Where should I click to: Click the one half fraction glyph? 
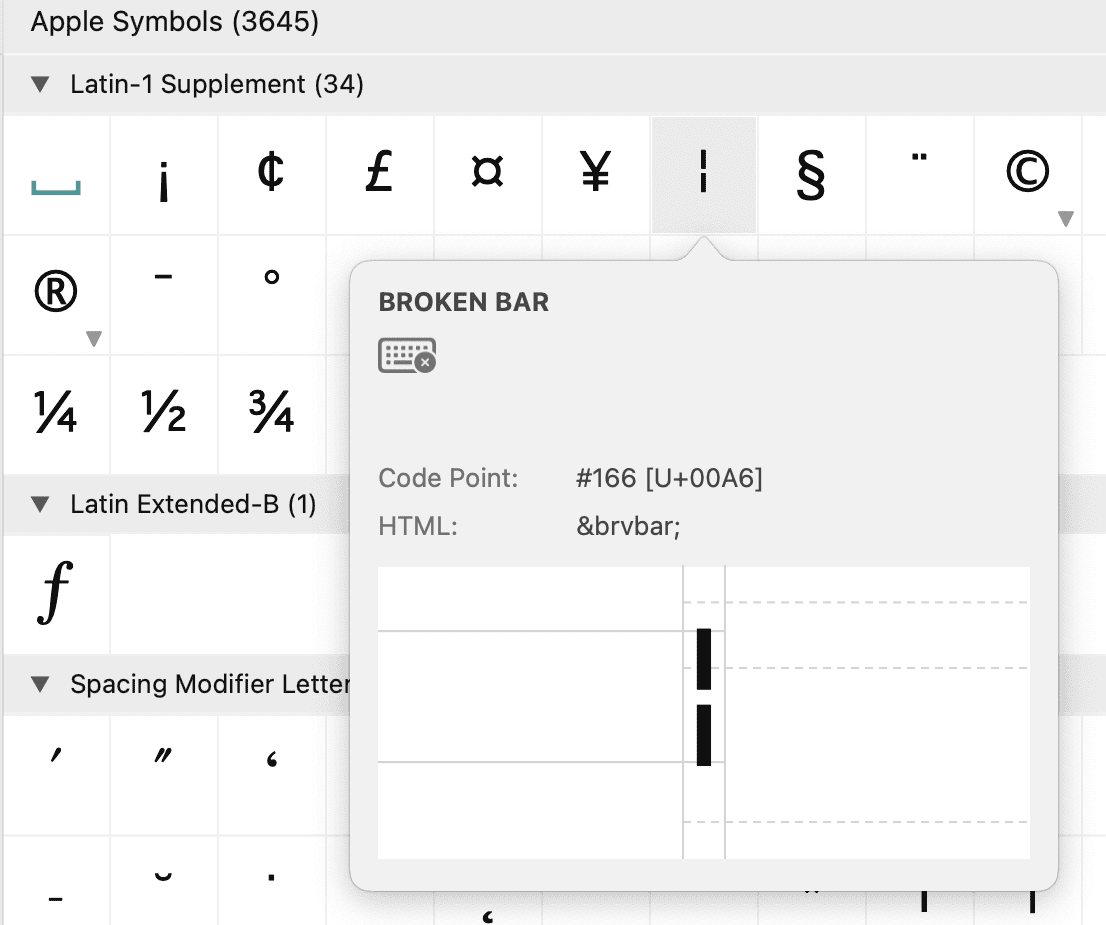(163, 411)
